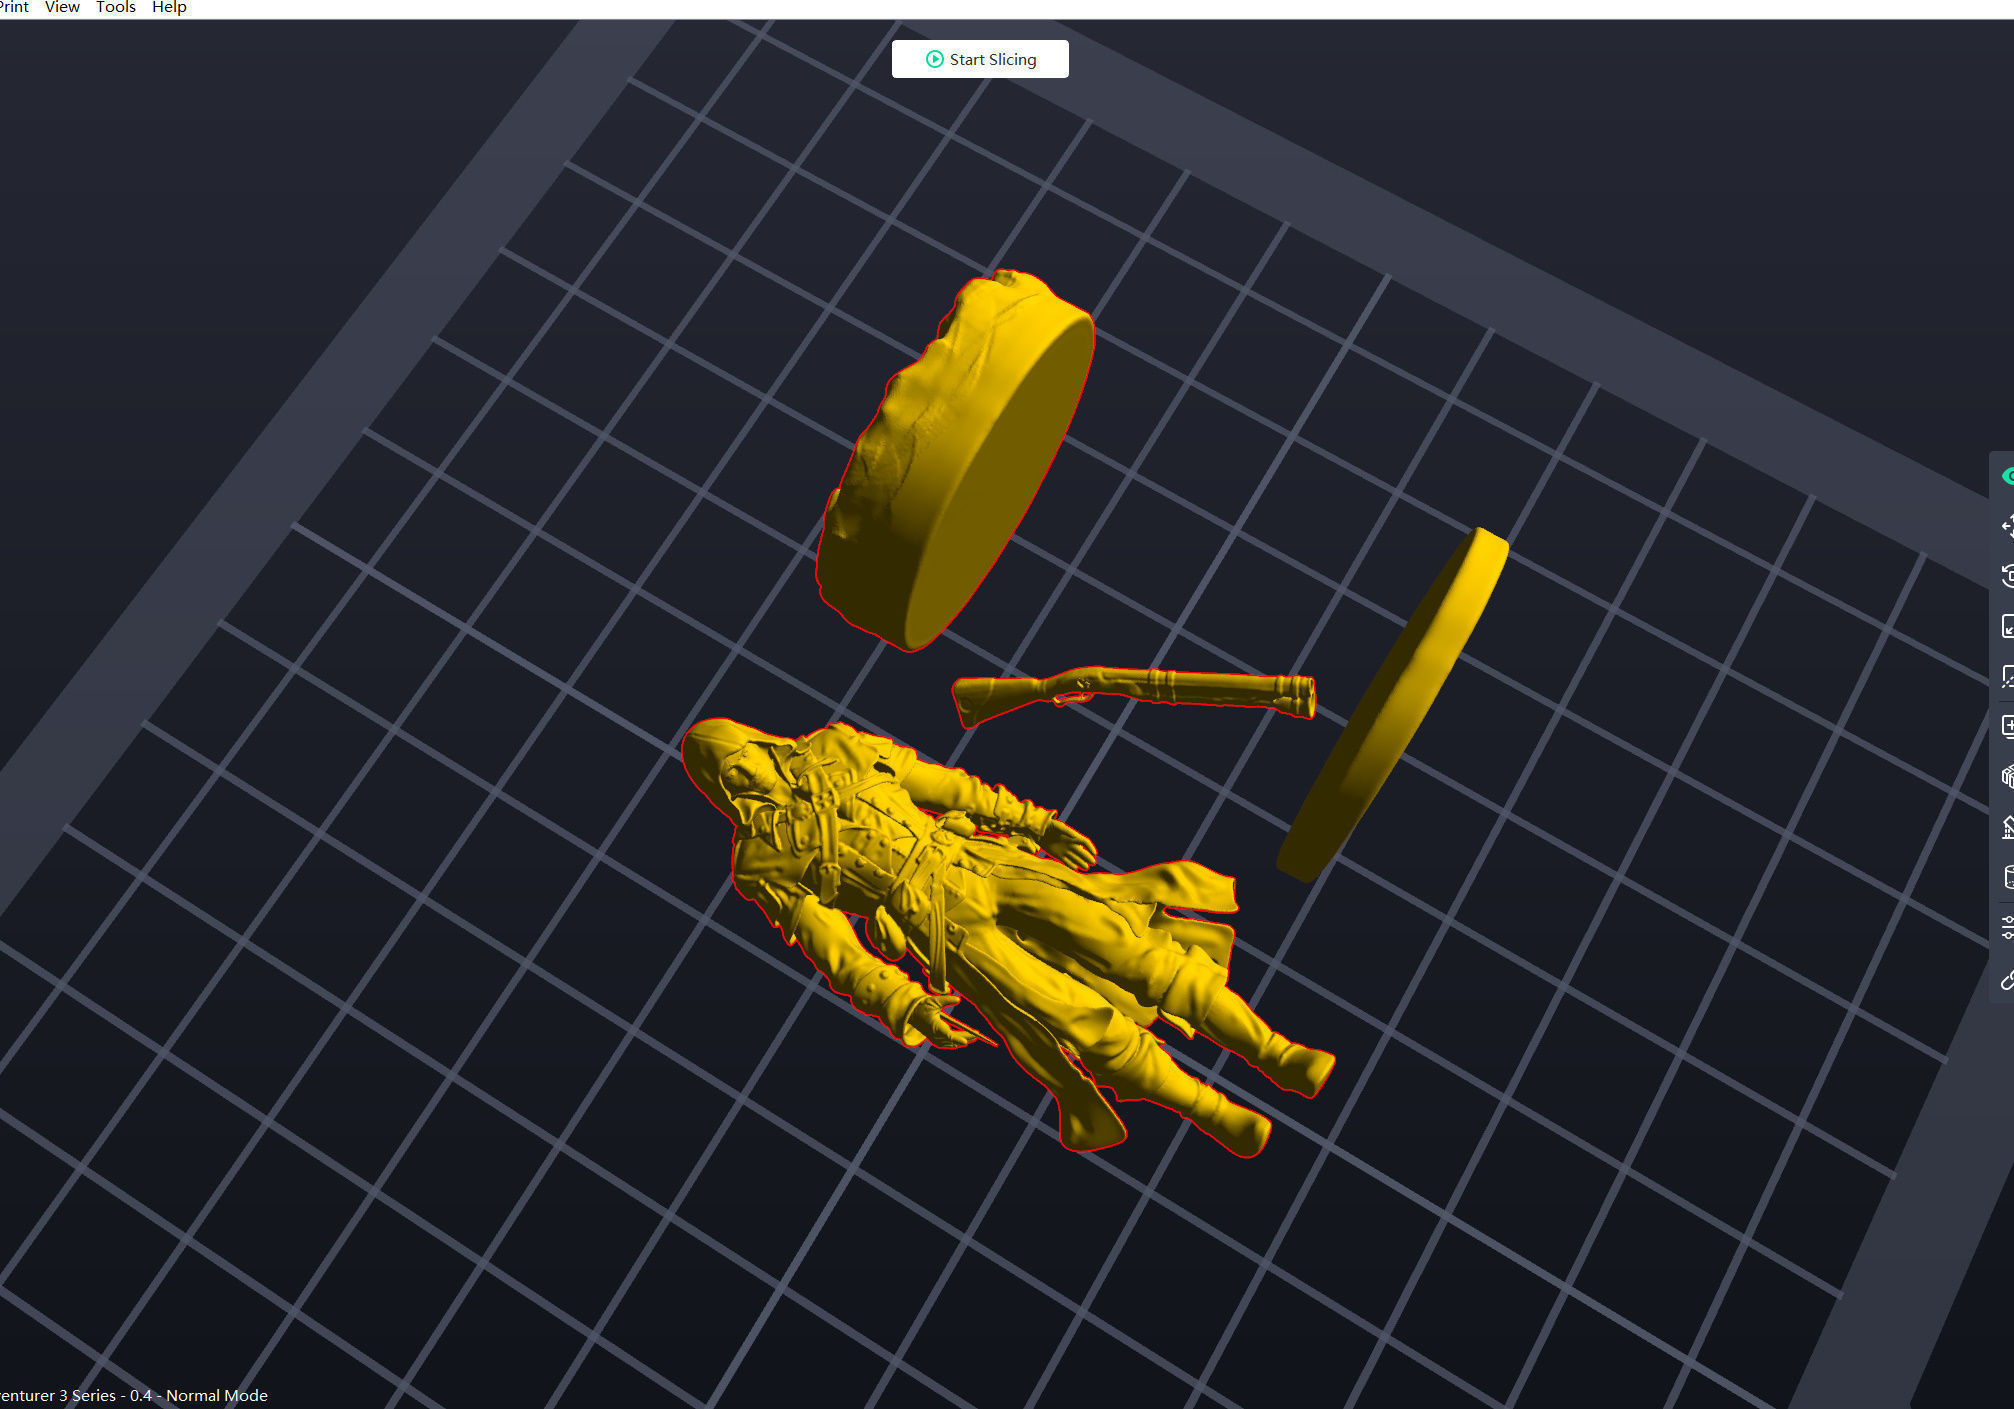
Task: Click the printer profile text in status bar
Action: pos(134,1395)
